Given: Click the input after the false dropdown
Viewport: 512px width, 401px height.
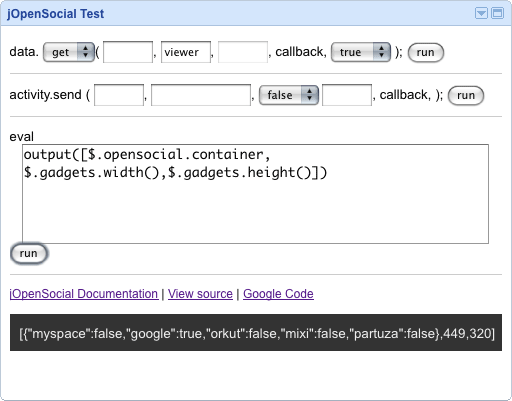Looking at the screenshot, I should 347,95.
